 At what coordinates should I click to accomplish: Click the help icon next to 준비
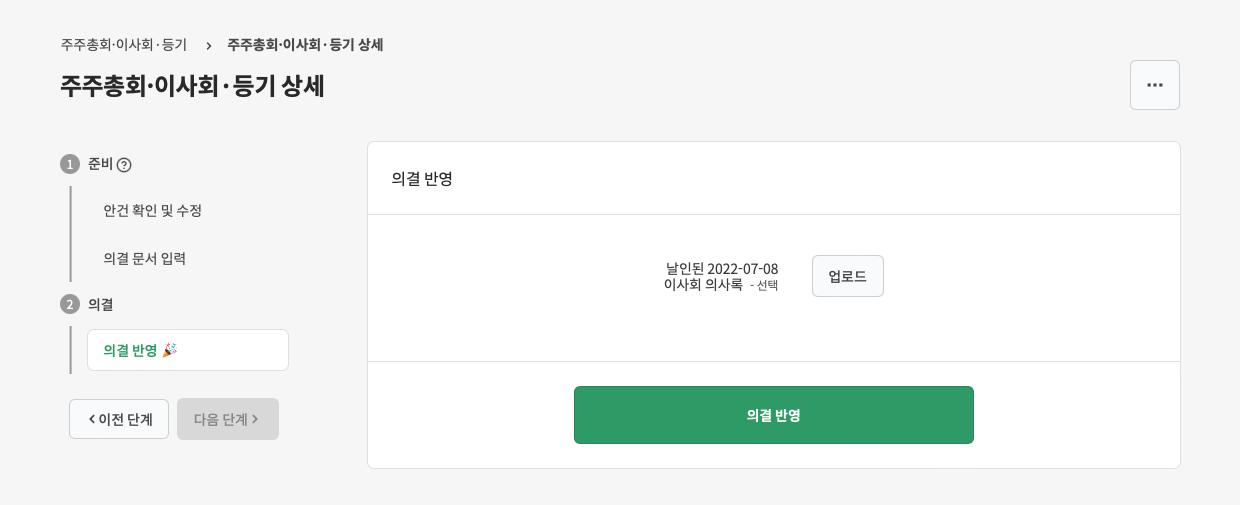pos(124,165)
